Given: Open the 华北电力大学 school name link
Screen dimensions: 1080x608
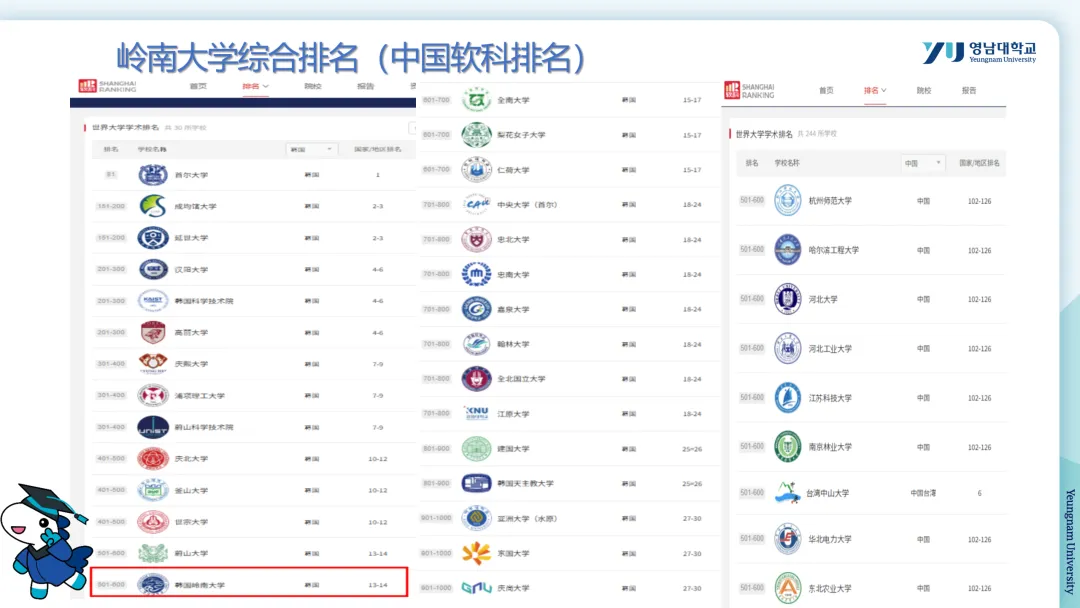Looking at the screenshot, I should (x=829, y=539).
